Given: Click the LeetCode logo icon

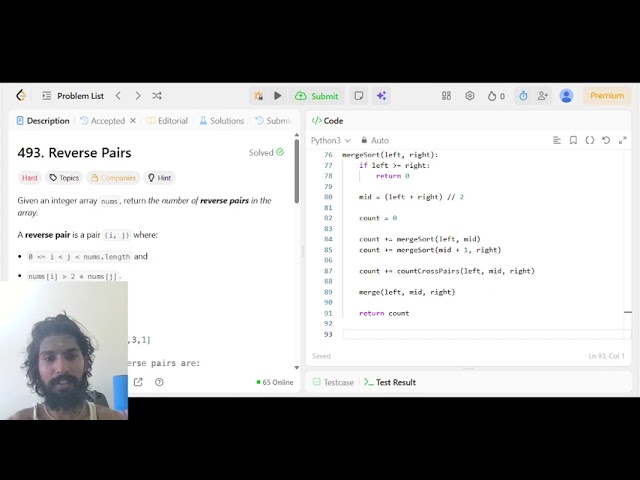Looking at the screenshot, I should pyautogui.click(x=21, y=96).
